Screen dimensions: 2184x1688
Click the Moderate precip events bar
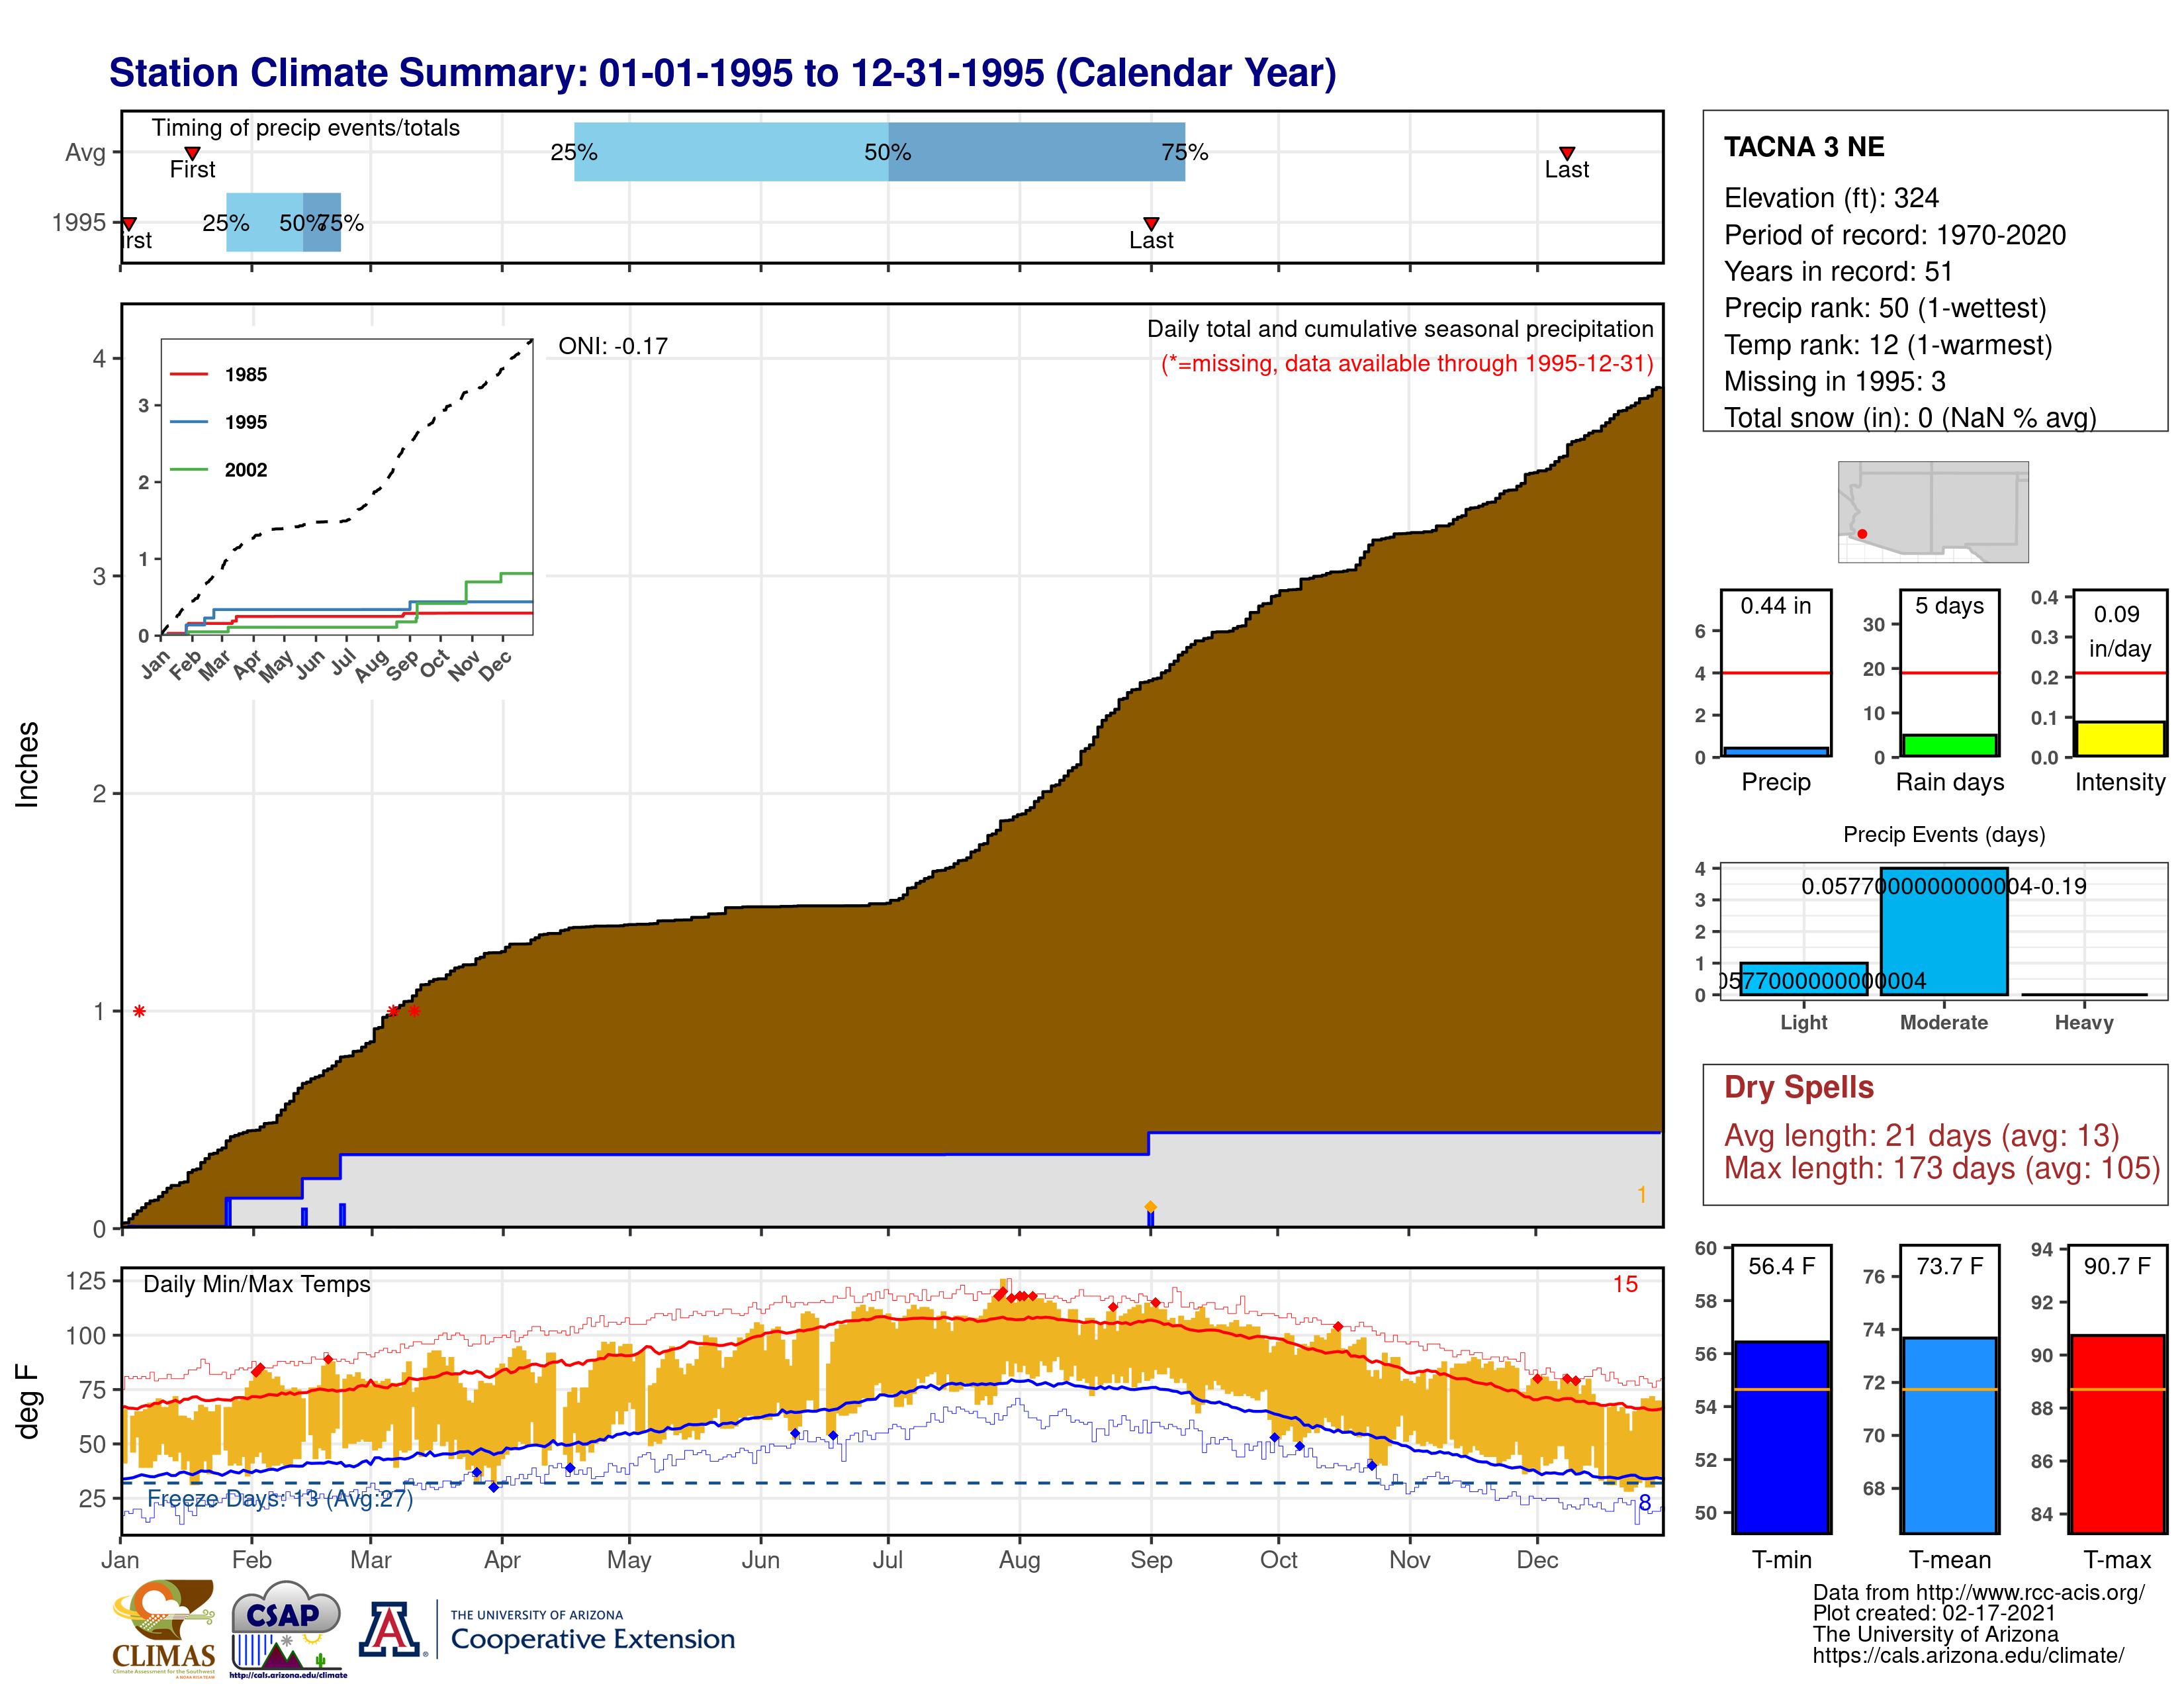[1944, 931]
